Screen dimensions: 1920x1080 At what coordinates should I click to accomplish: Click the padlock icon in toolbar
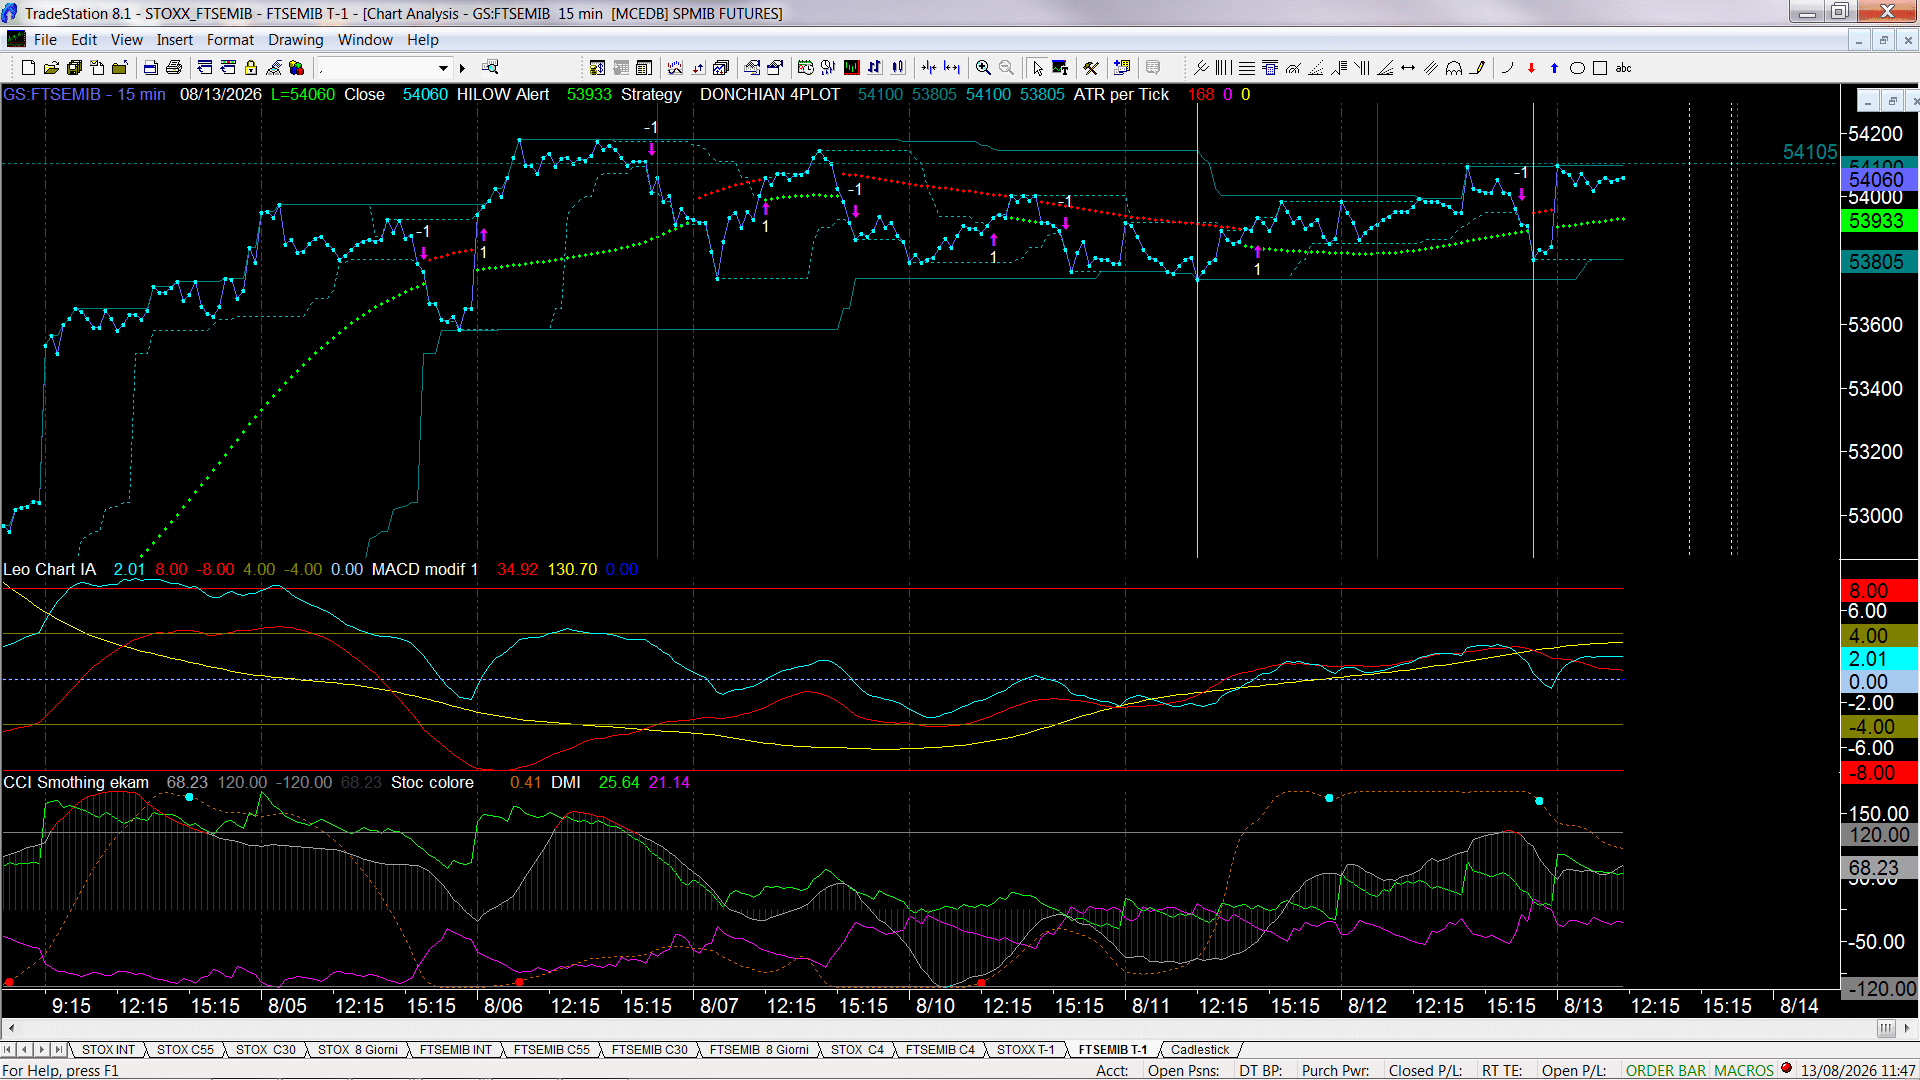pyautogui.click(x=251, y=68)
